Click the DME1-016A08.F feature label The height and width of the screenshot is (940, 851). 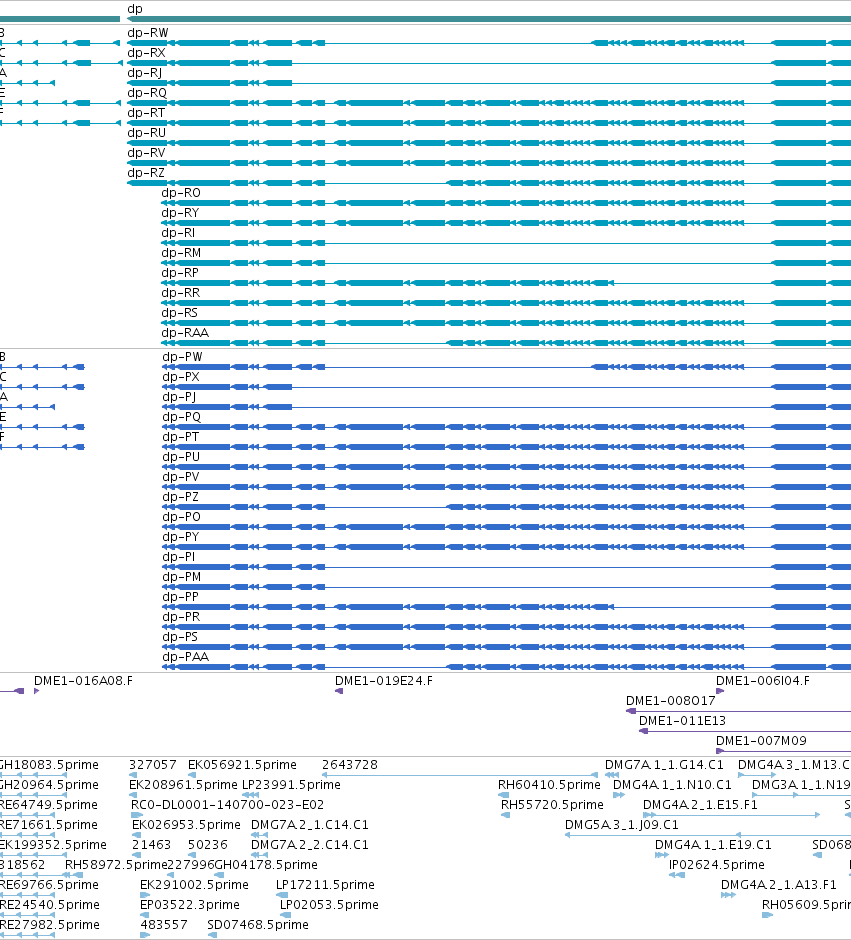[x=83, y=681]
